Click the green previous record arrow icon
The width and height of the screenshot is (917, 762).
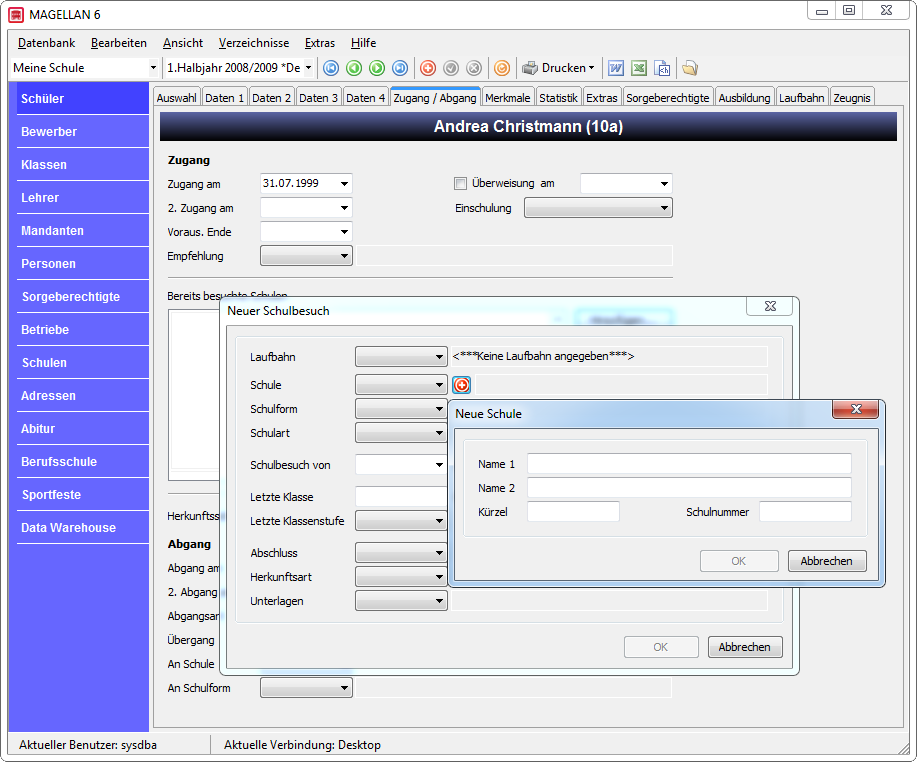pos(354,68)
